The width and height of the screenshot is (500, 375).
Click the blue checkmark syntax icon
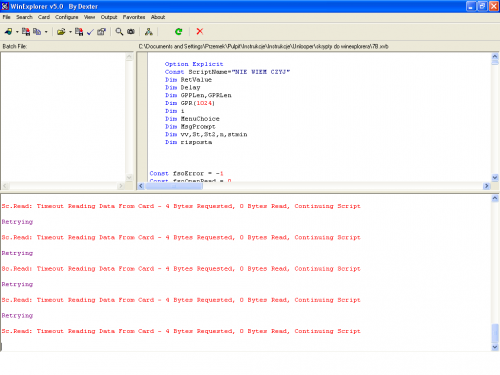coord(90,32)
